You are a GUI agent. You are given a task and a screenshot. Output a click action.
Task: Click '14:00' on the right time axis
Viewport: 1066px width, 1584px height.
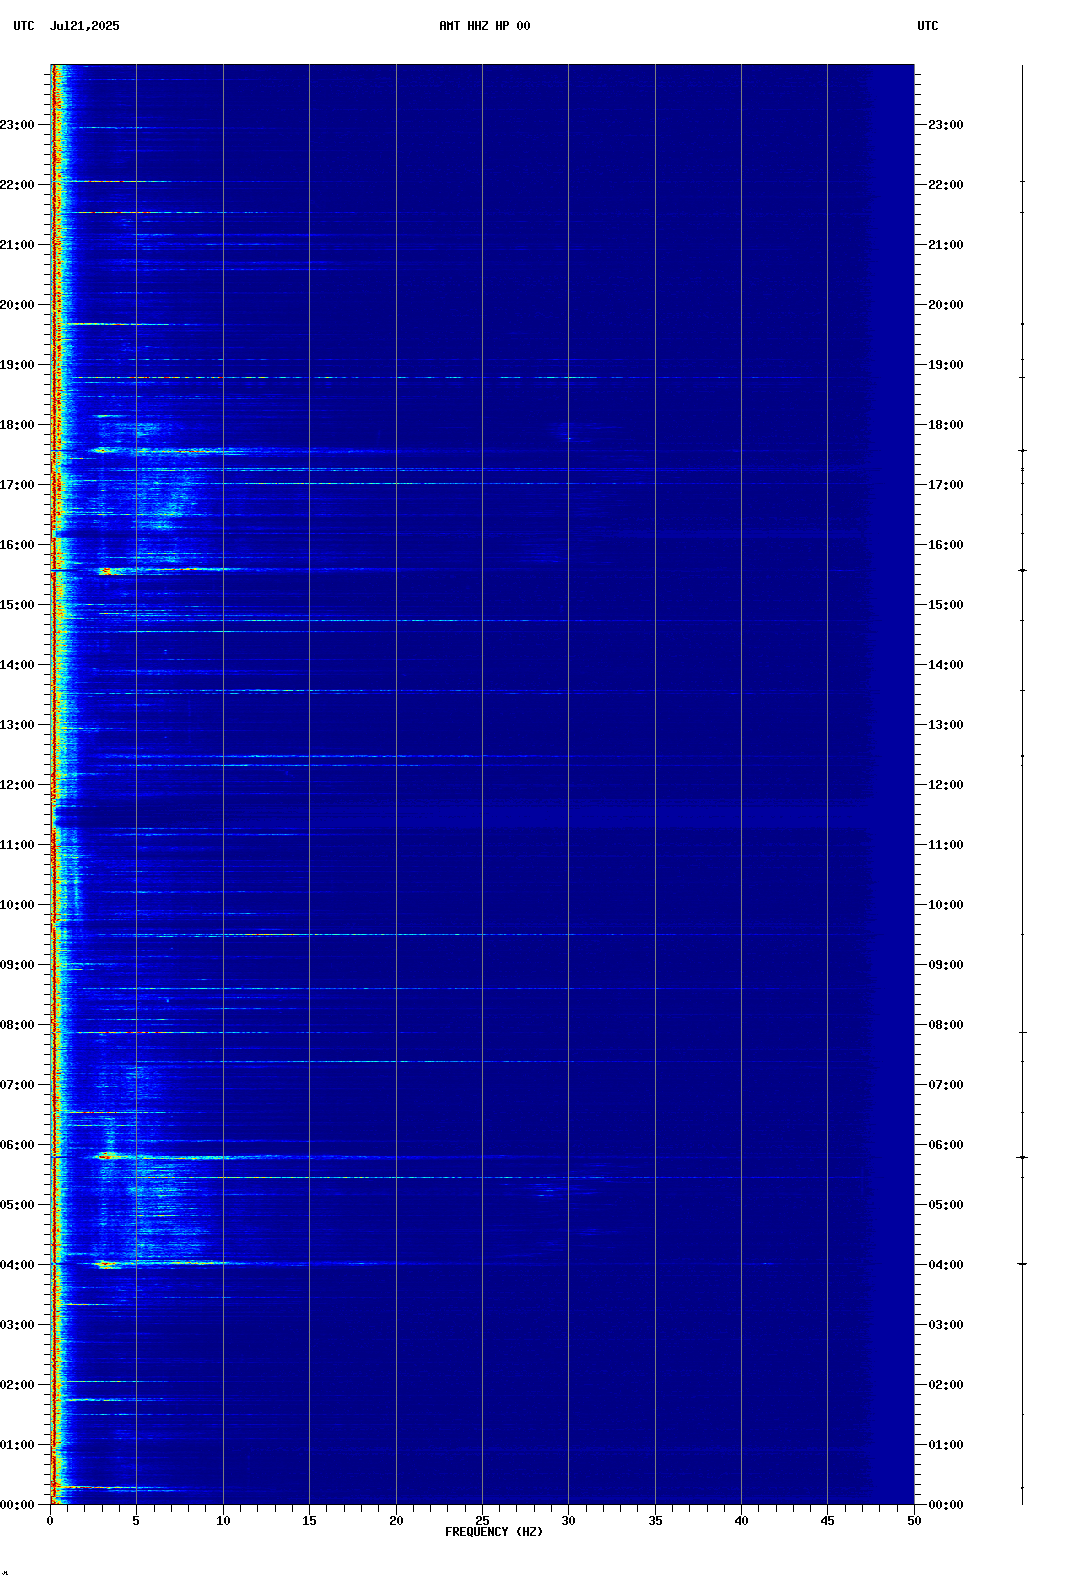coord(946,665)
